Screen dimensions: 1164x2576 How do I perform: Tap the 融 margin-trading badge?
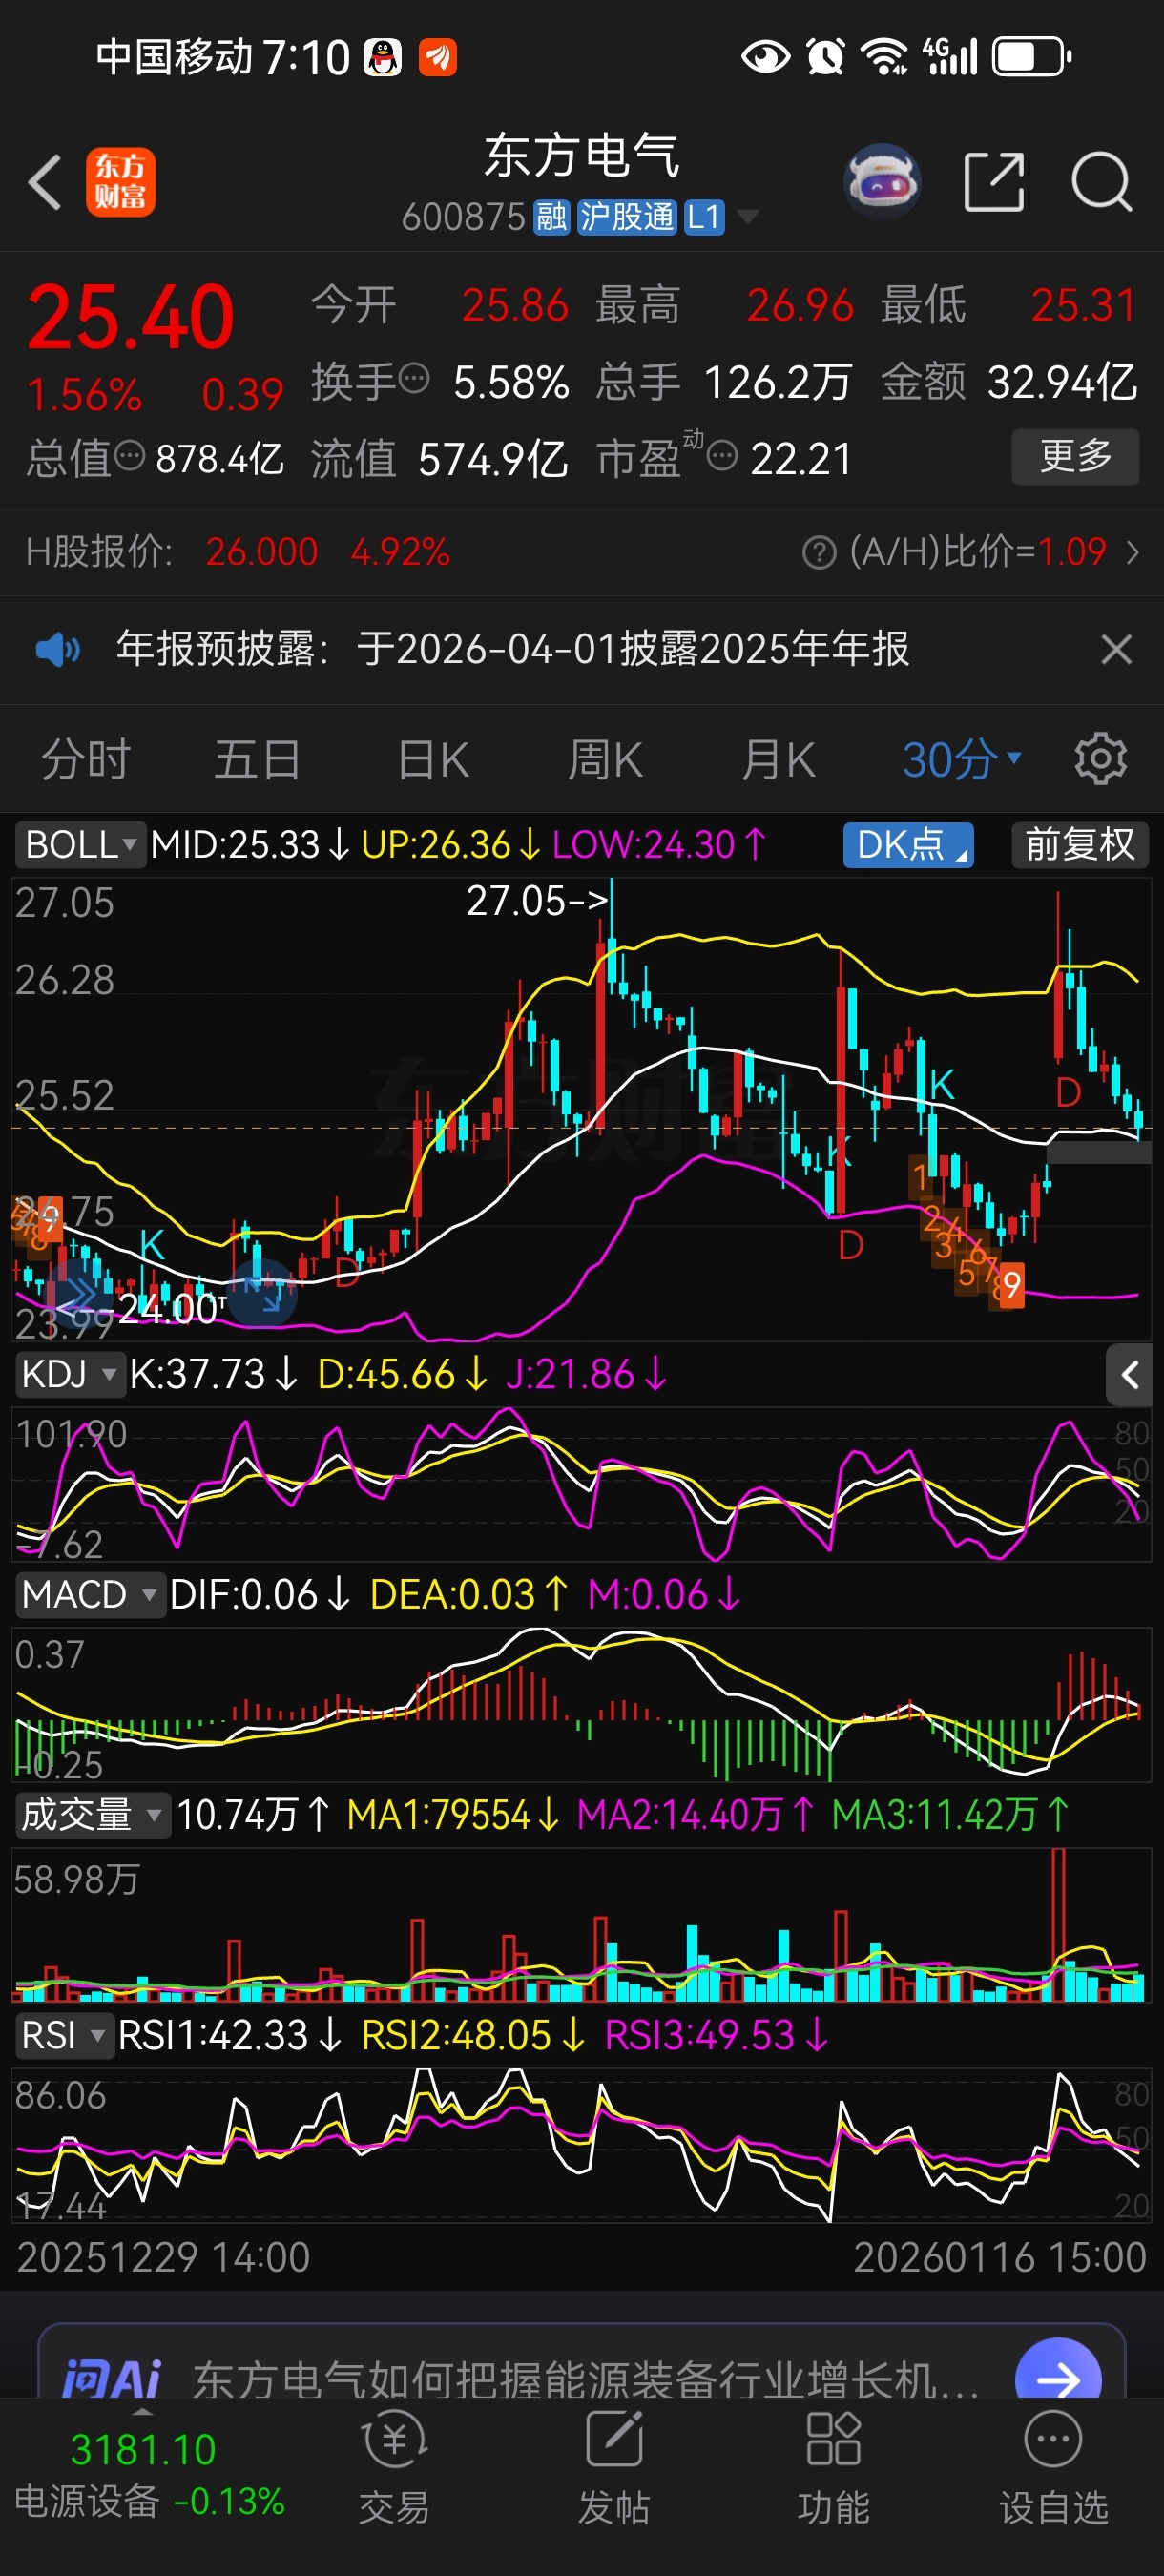click(551, 217)
